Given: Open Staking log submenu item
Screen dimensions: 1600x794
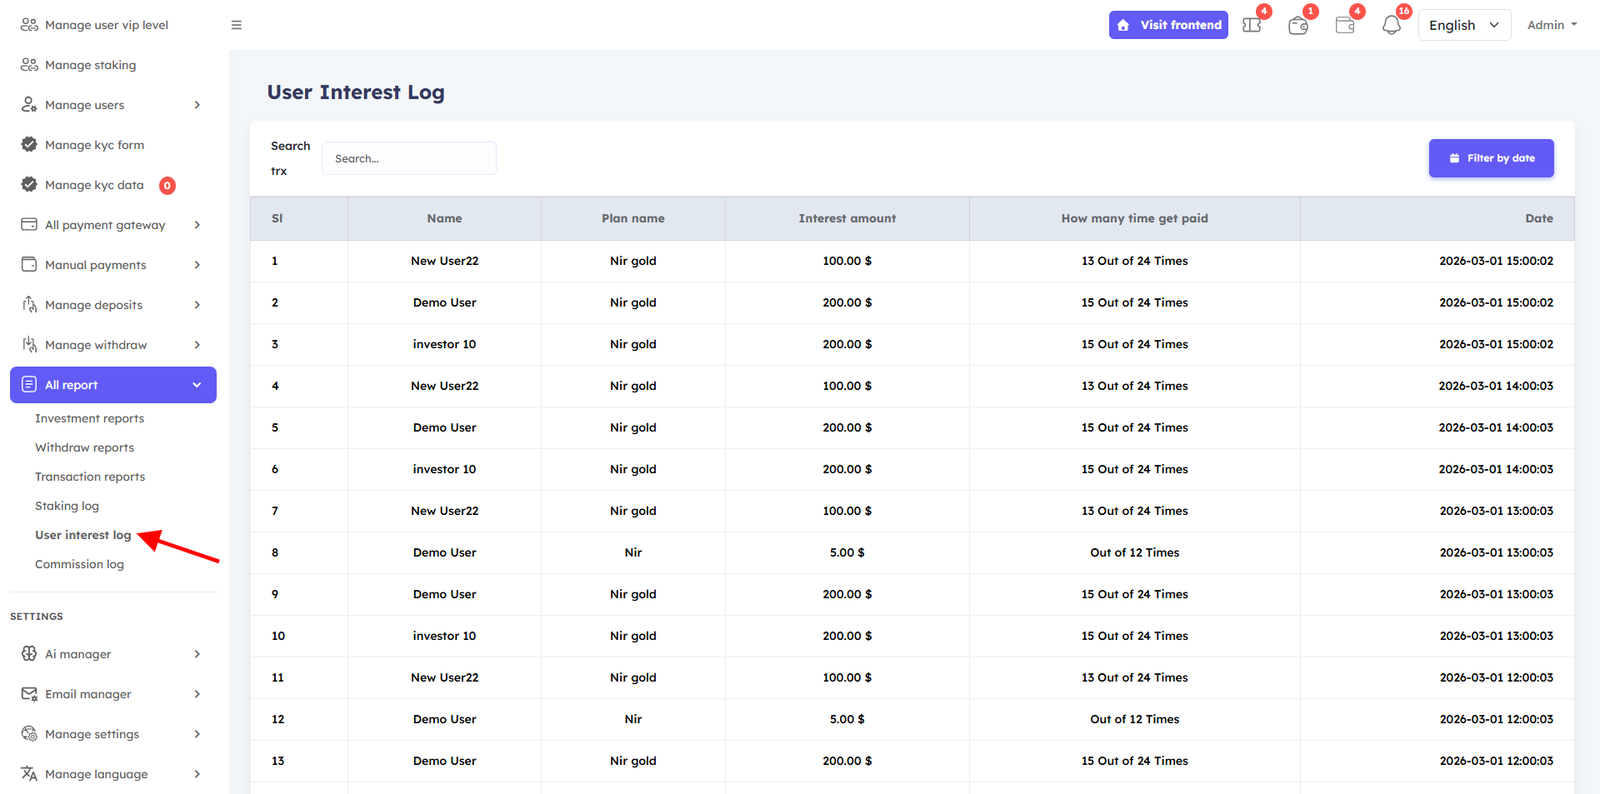Looking at the screenshot, I should [67, 505].
